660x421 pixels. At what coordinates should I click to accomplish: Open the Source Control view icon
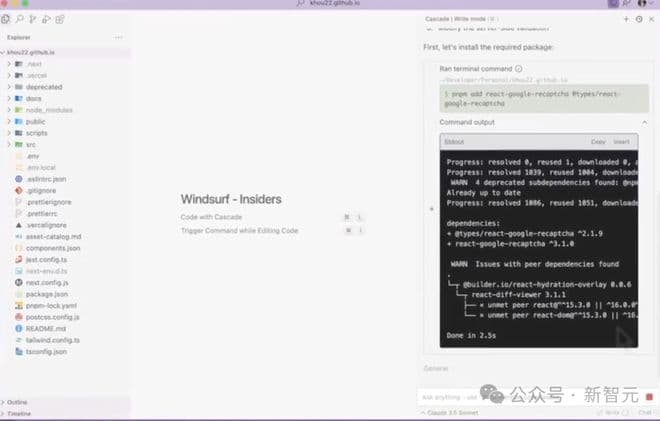click(31, 19)
